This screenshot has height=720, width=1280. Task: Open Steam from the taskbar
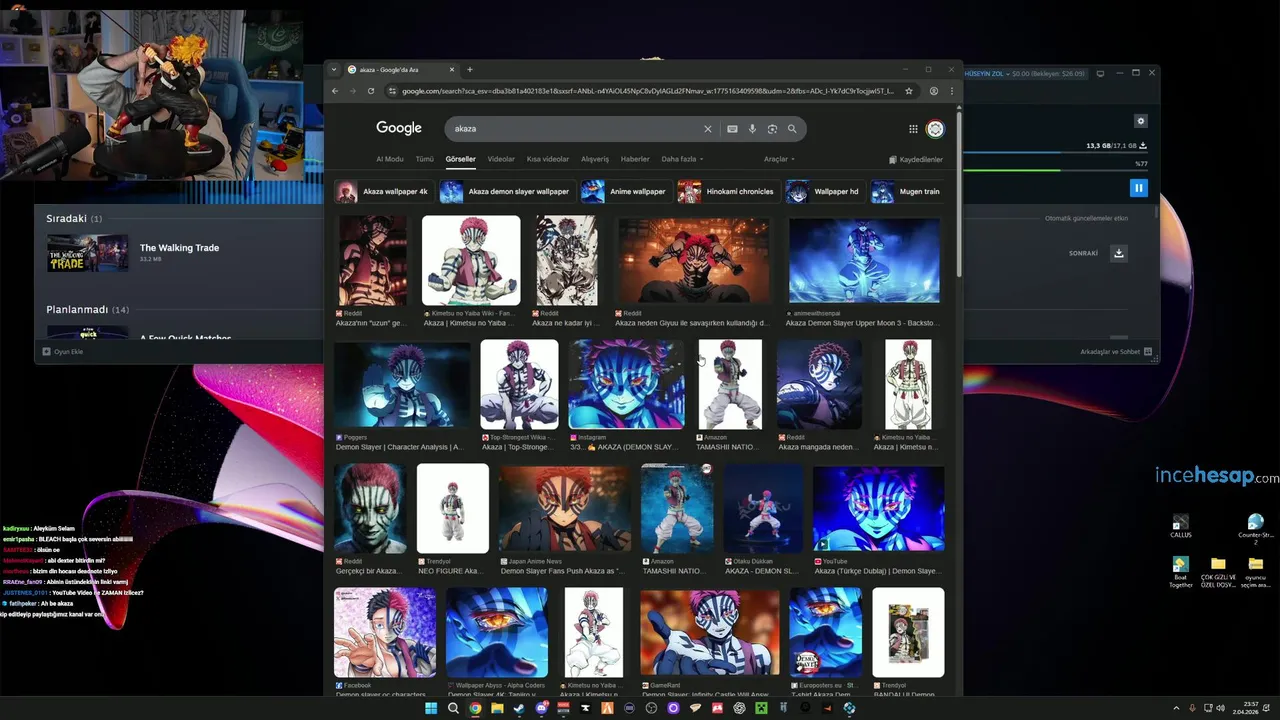[x=519, y=708]
